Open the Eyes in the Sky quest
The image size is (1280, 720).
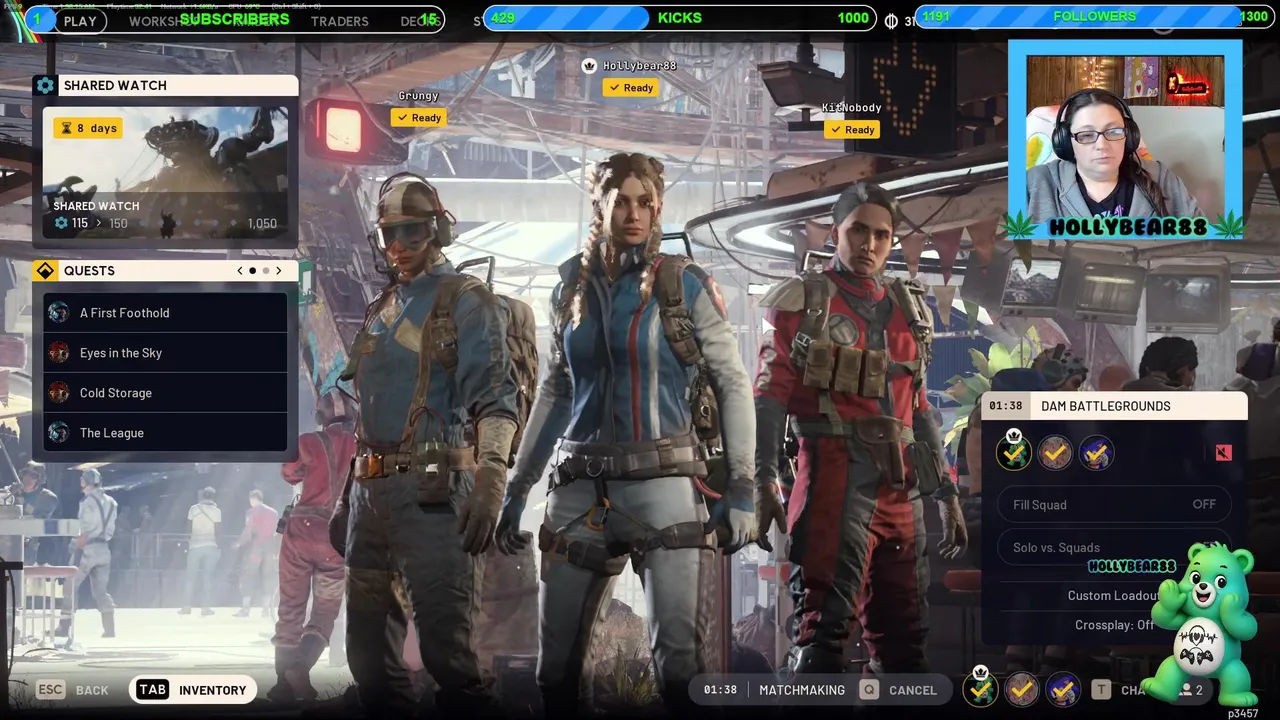165,353
